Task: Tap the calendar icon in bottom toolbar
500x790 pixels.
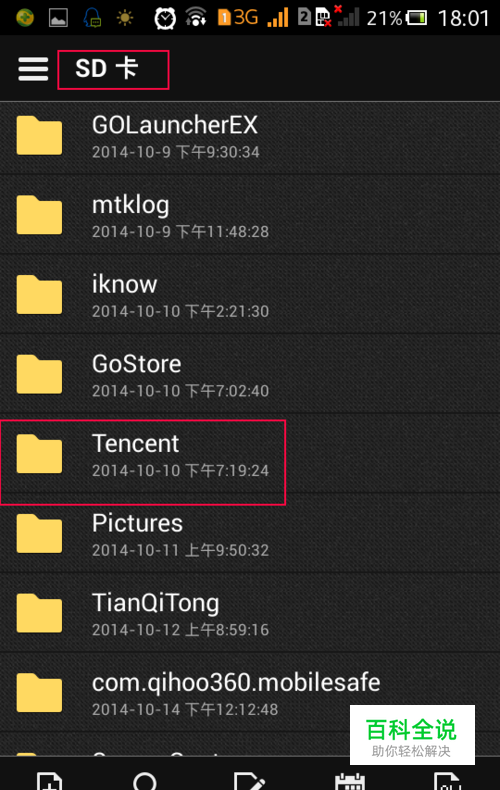Action: coord(350,780)
